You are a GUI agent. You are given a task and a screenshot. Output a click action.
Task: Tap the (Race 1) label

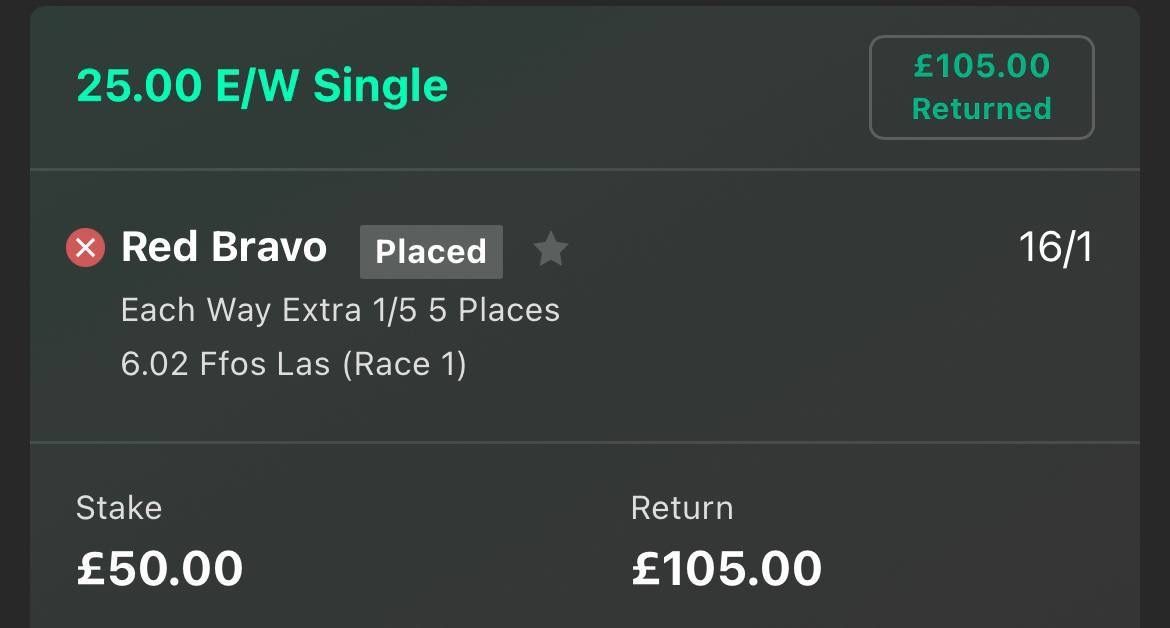pos(404,363)
